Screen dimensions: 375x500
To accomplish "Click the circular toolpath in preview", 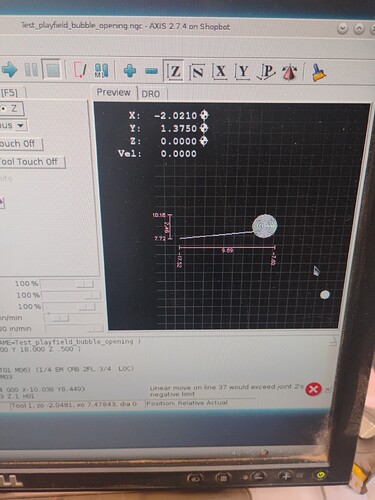I will (265, 226).
